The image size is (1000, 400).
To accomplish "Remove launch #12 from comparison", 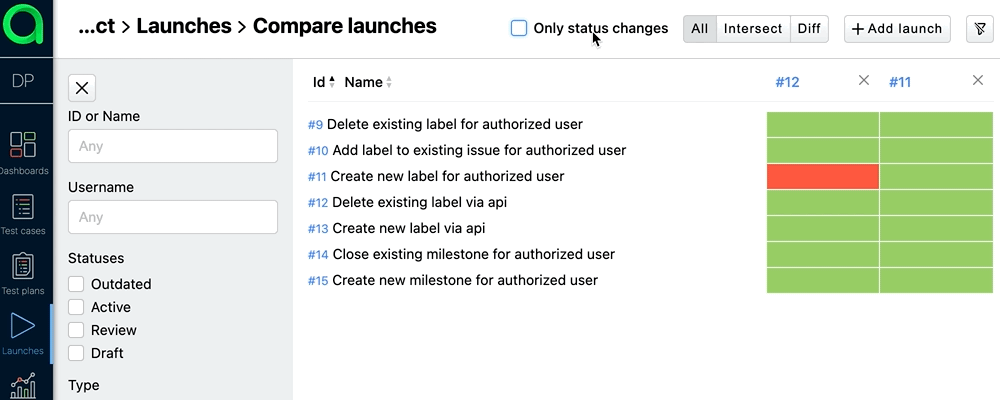I will [864, 81].
